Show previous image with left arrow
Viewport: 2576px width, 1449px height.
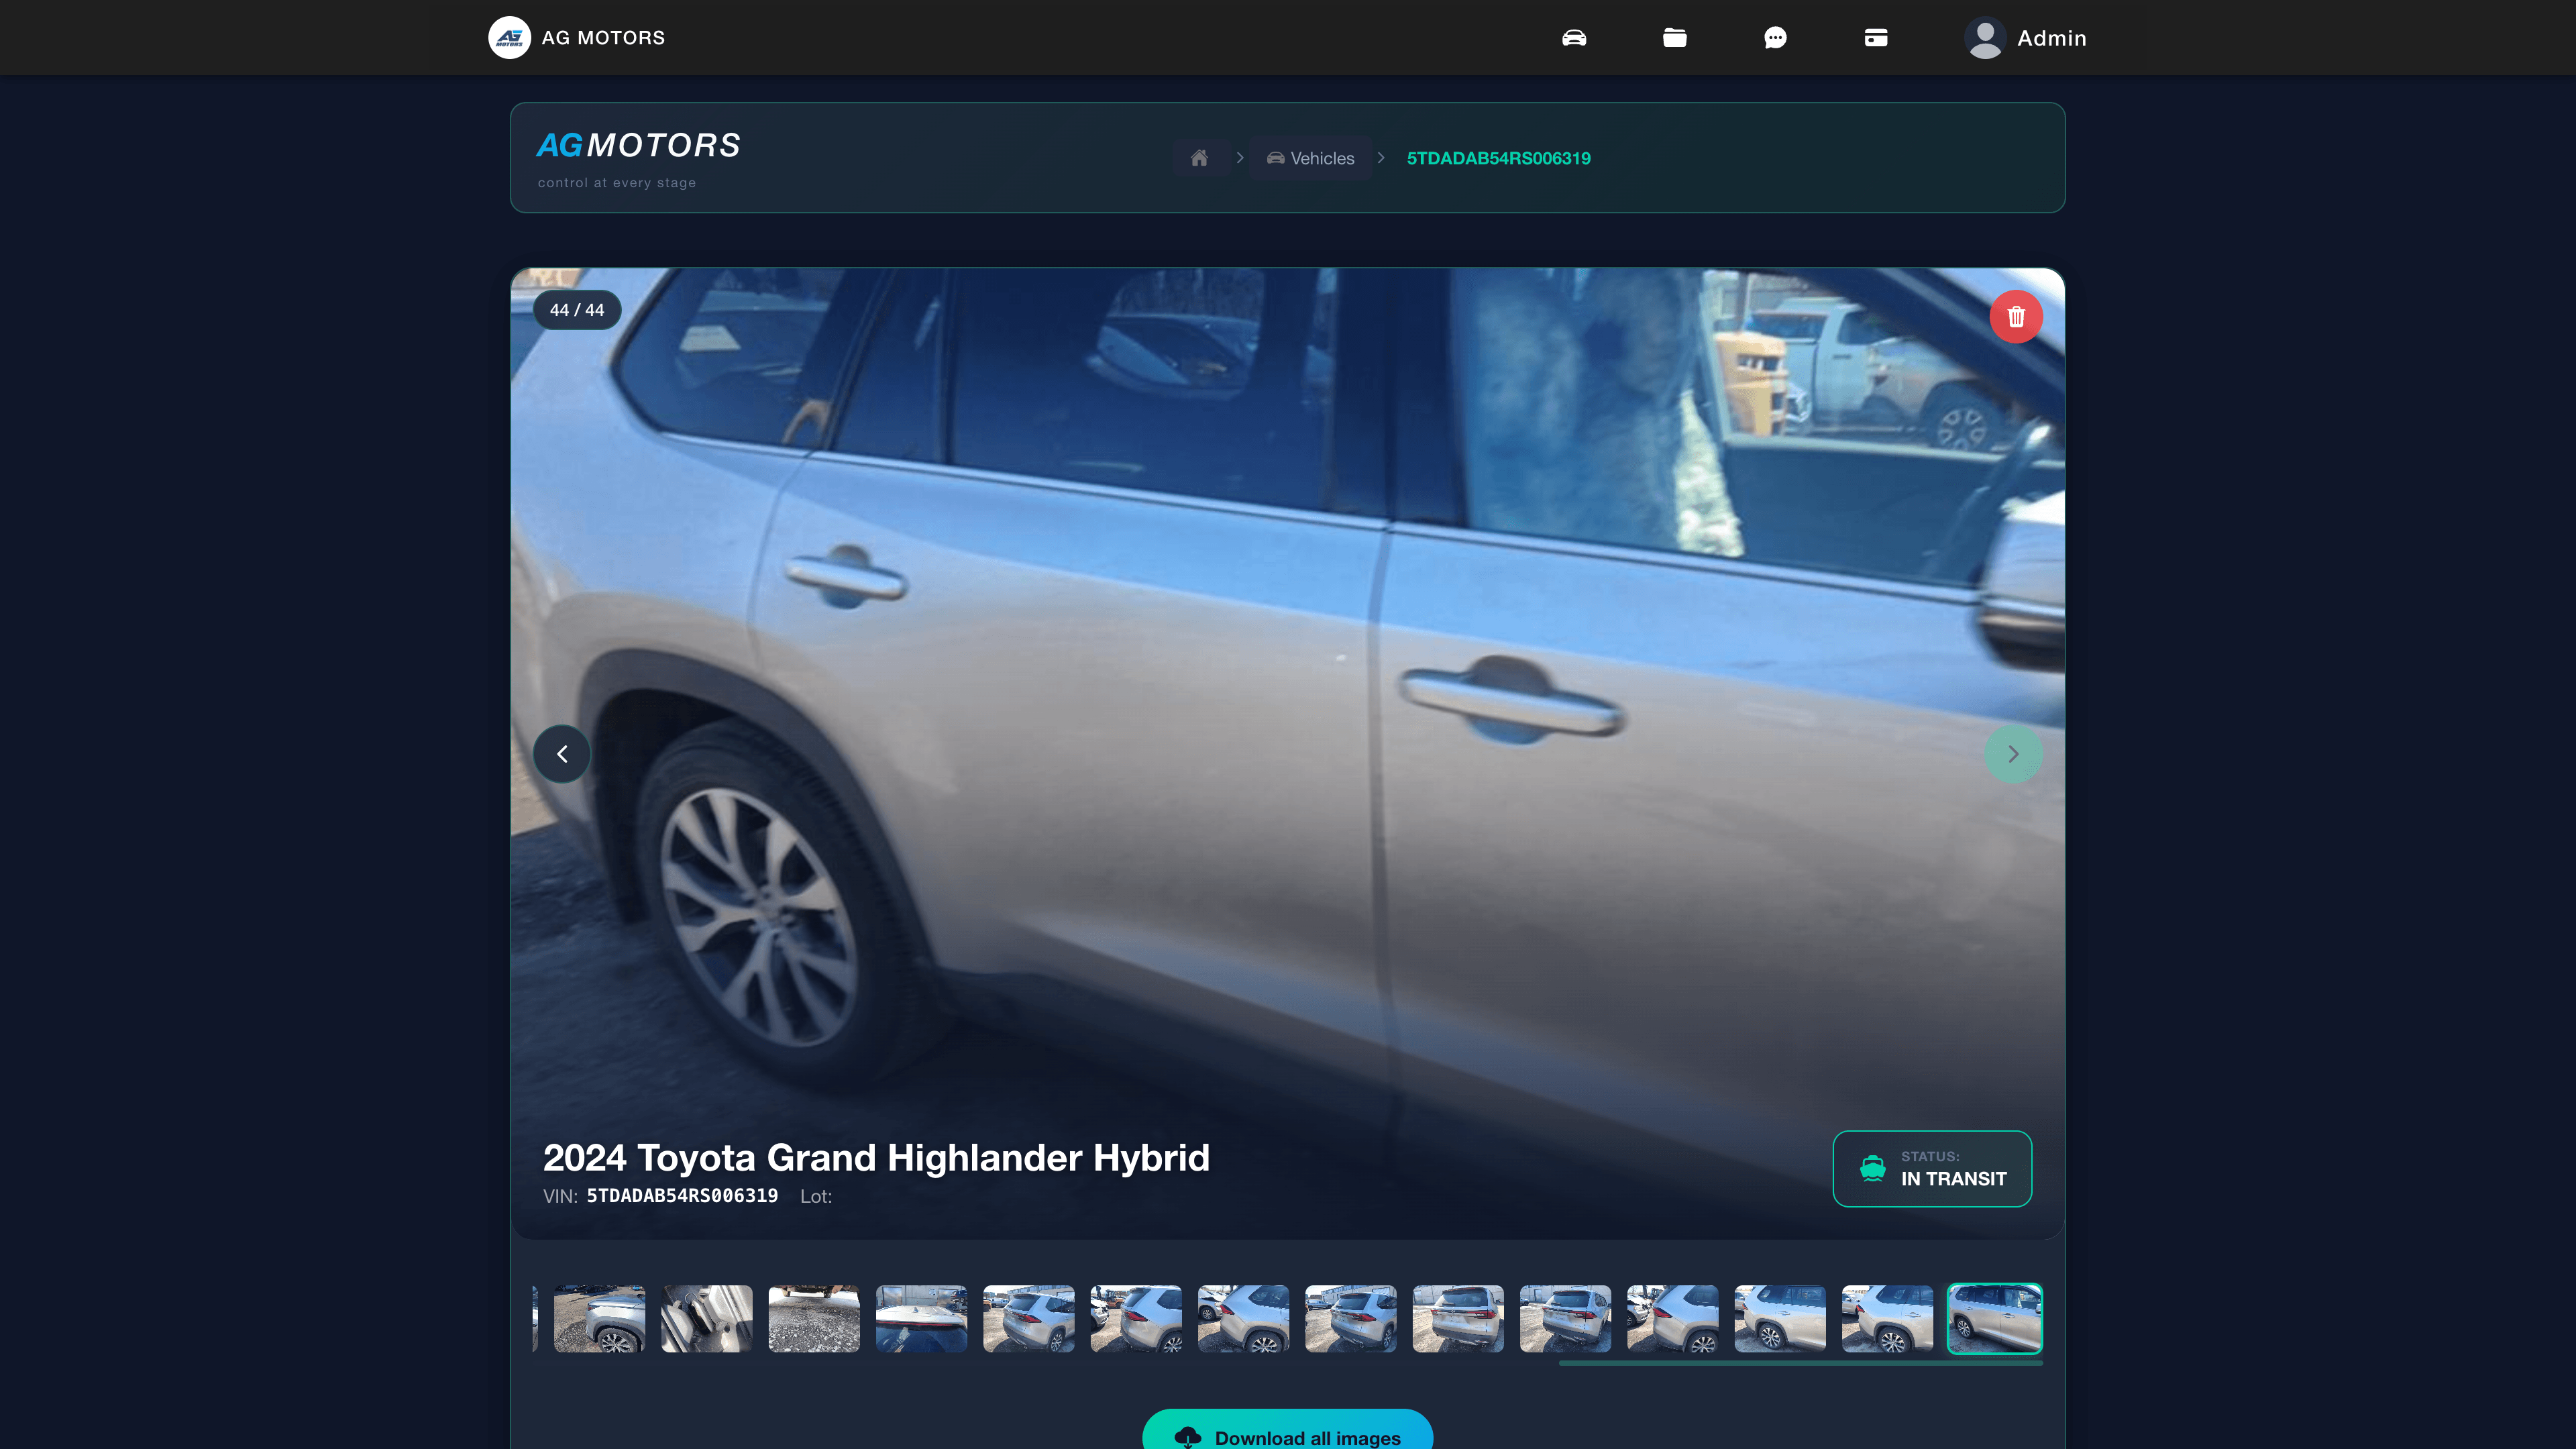(562, 754)
